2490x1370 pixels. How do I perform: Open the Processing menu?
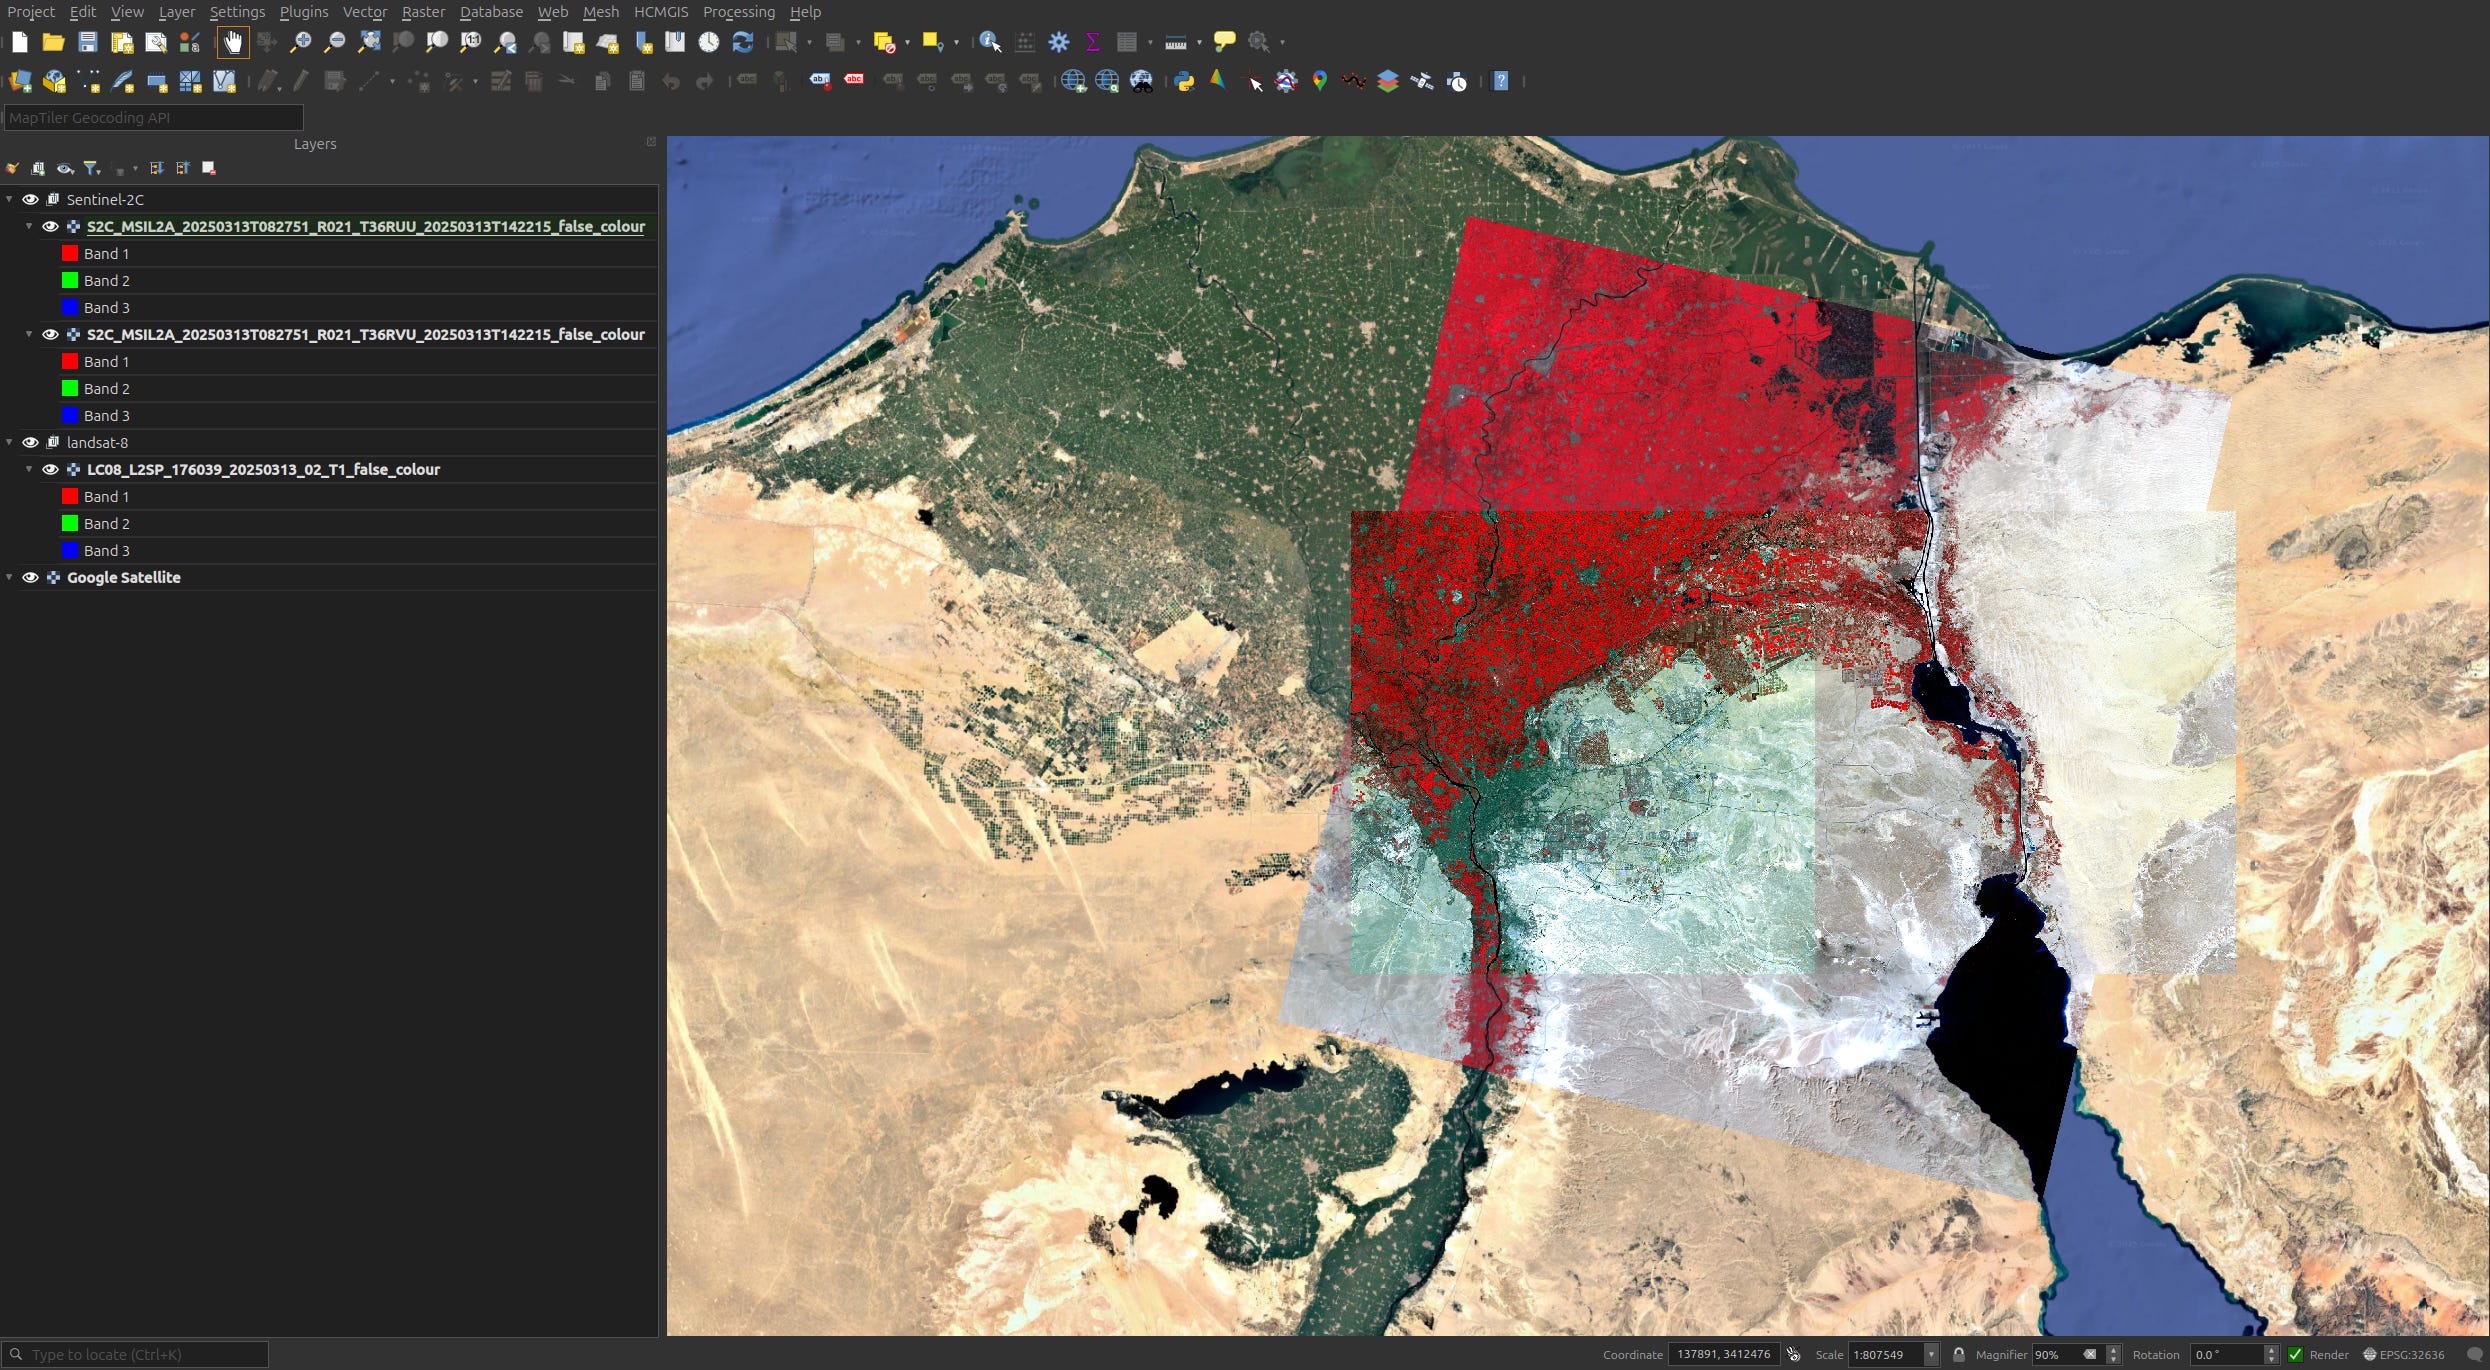[x=738, y=11]
